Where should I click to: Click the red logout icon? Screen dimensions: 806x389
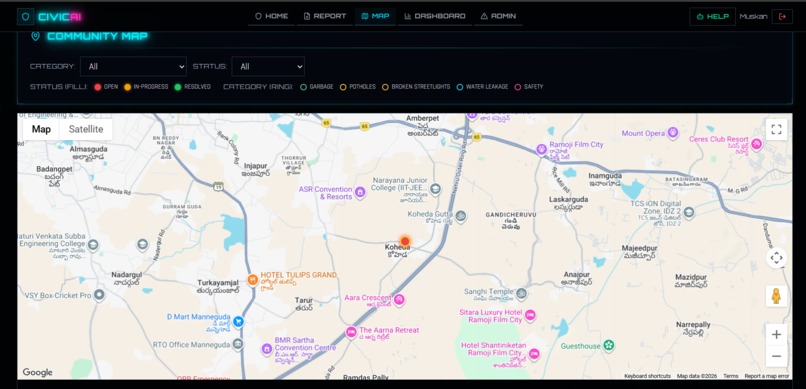[x=782, y=16]
